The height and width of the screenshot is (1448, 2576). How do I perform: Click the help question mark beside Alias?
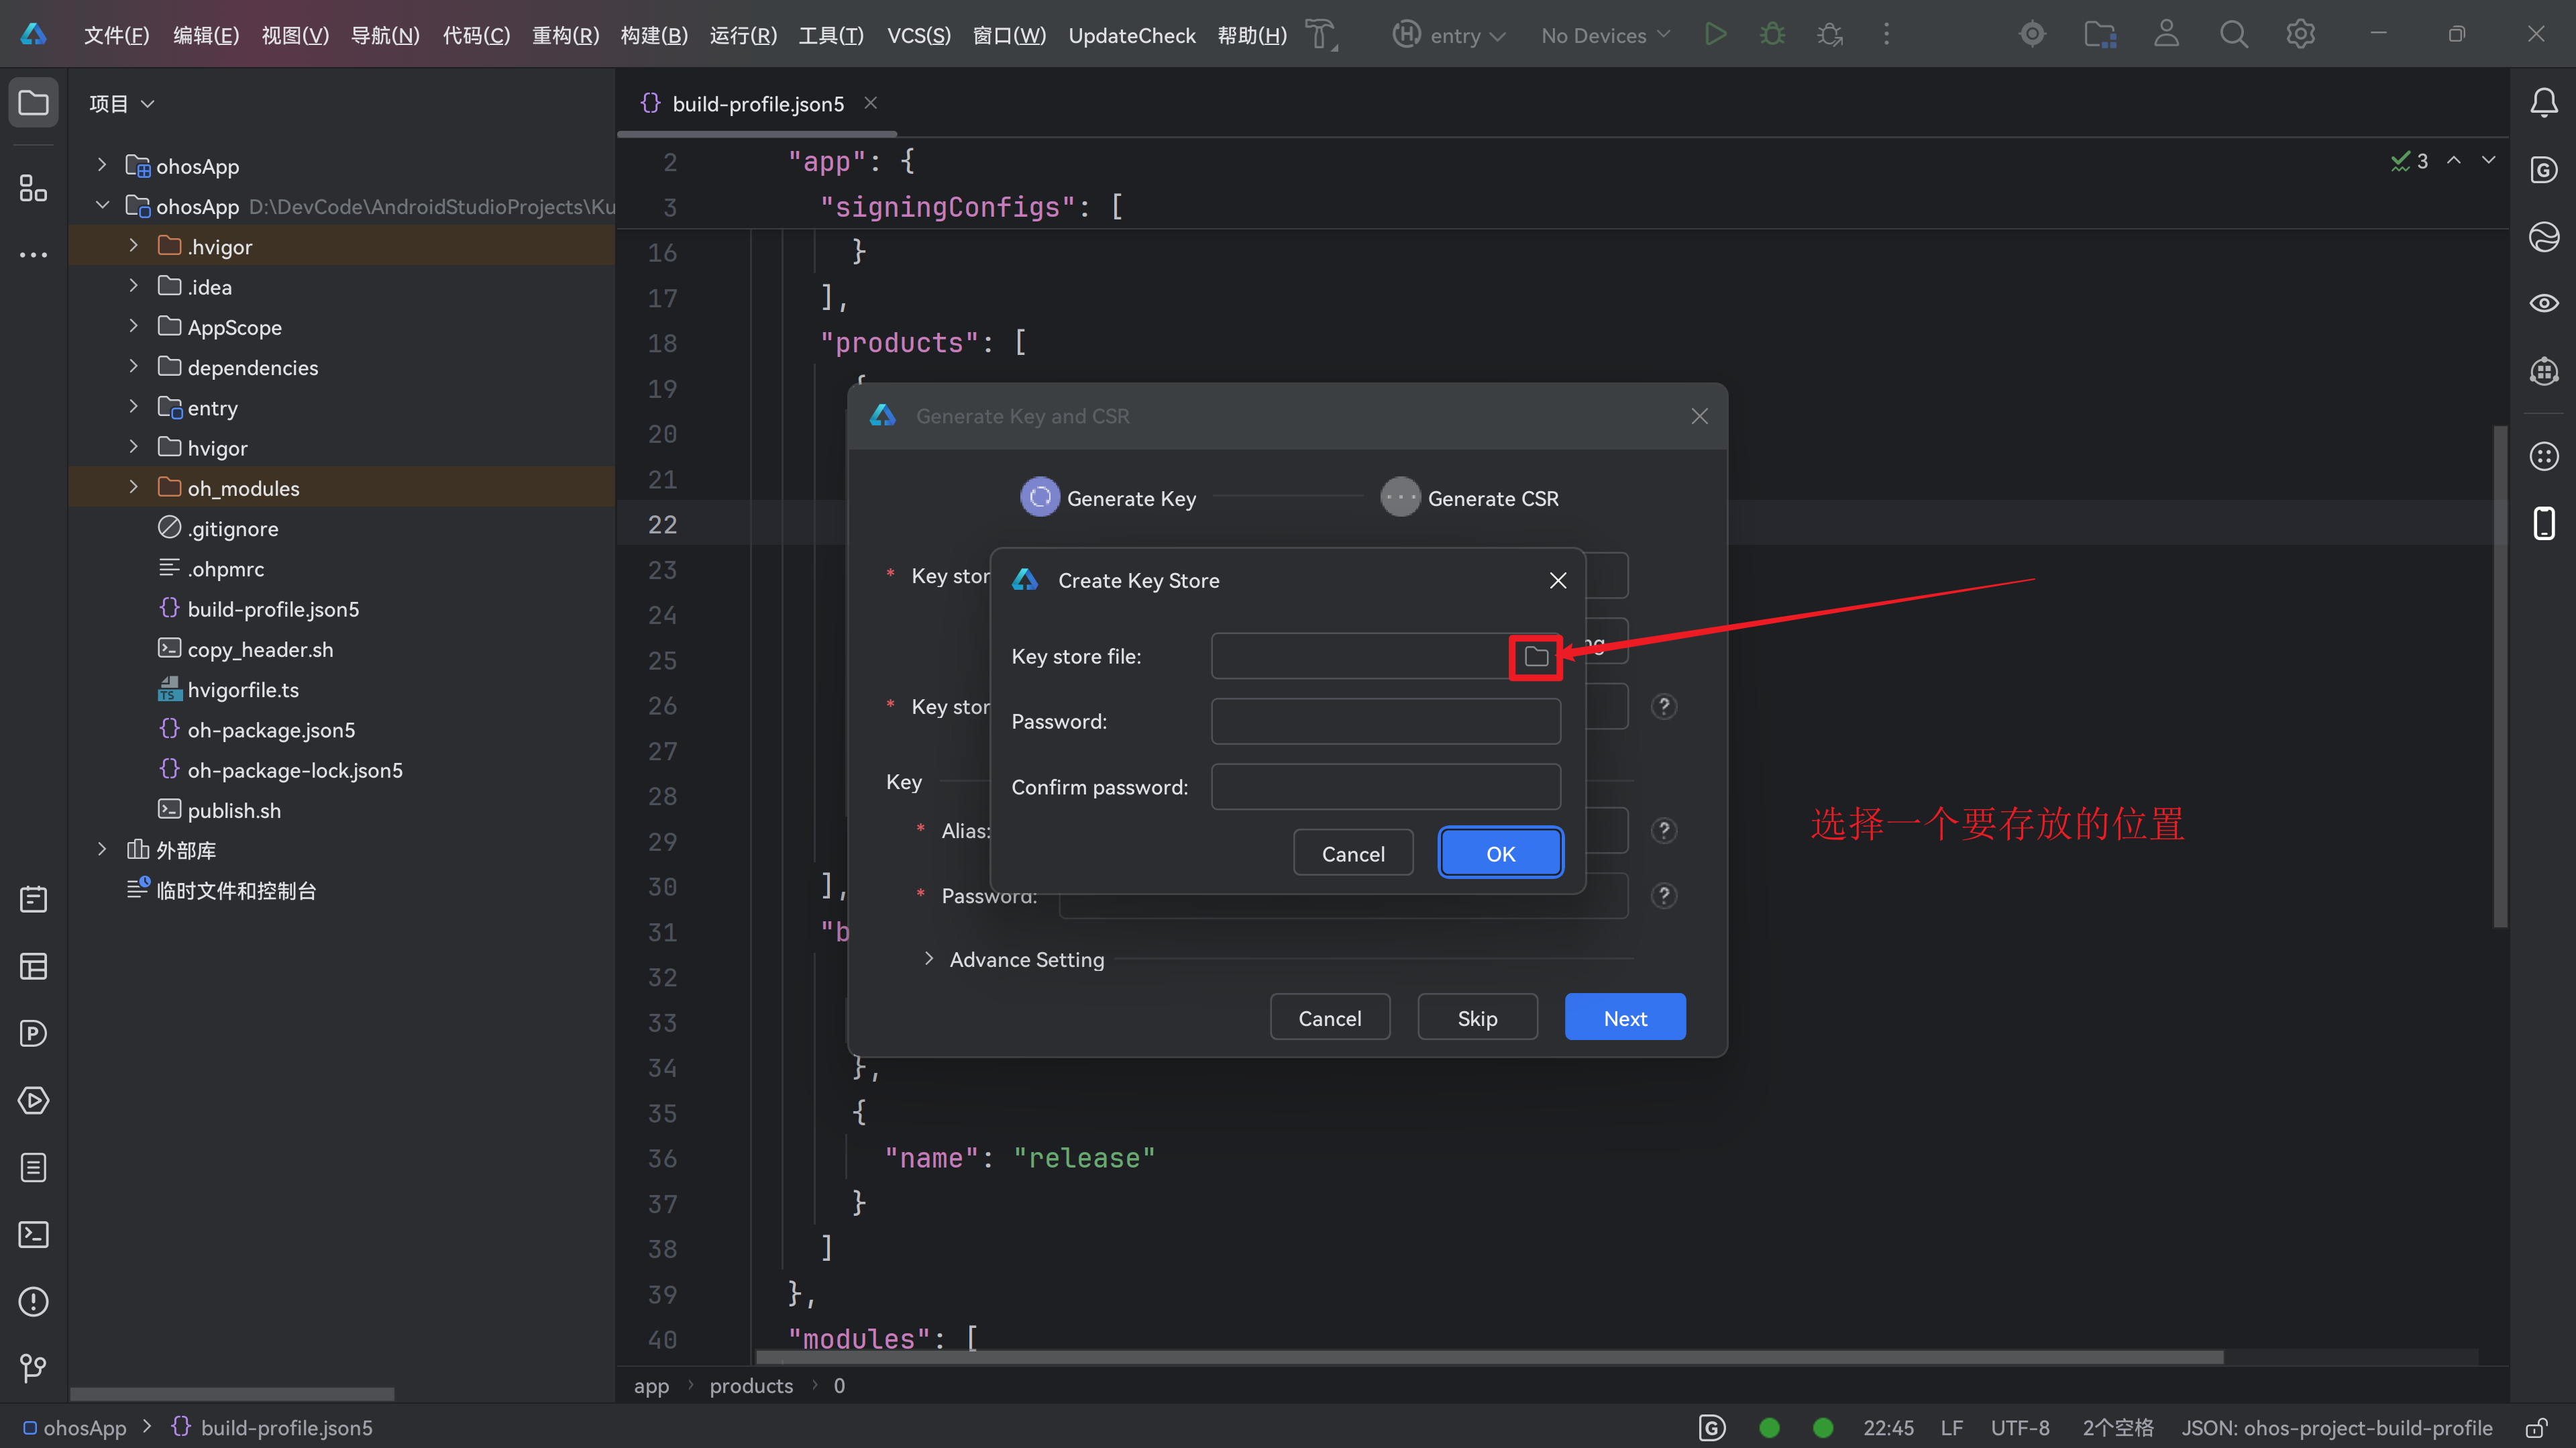pos(1663,830)
